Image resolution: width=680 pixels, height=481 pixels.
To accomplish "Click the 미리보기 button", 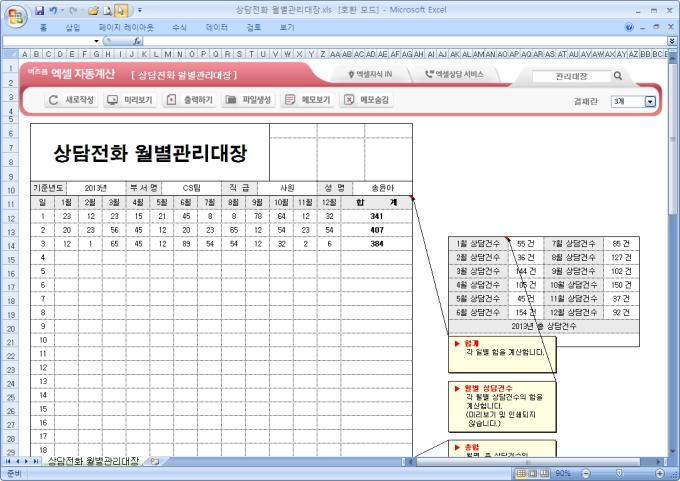I will 130,100.
